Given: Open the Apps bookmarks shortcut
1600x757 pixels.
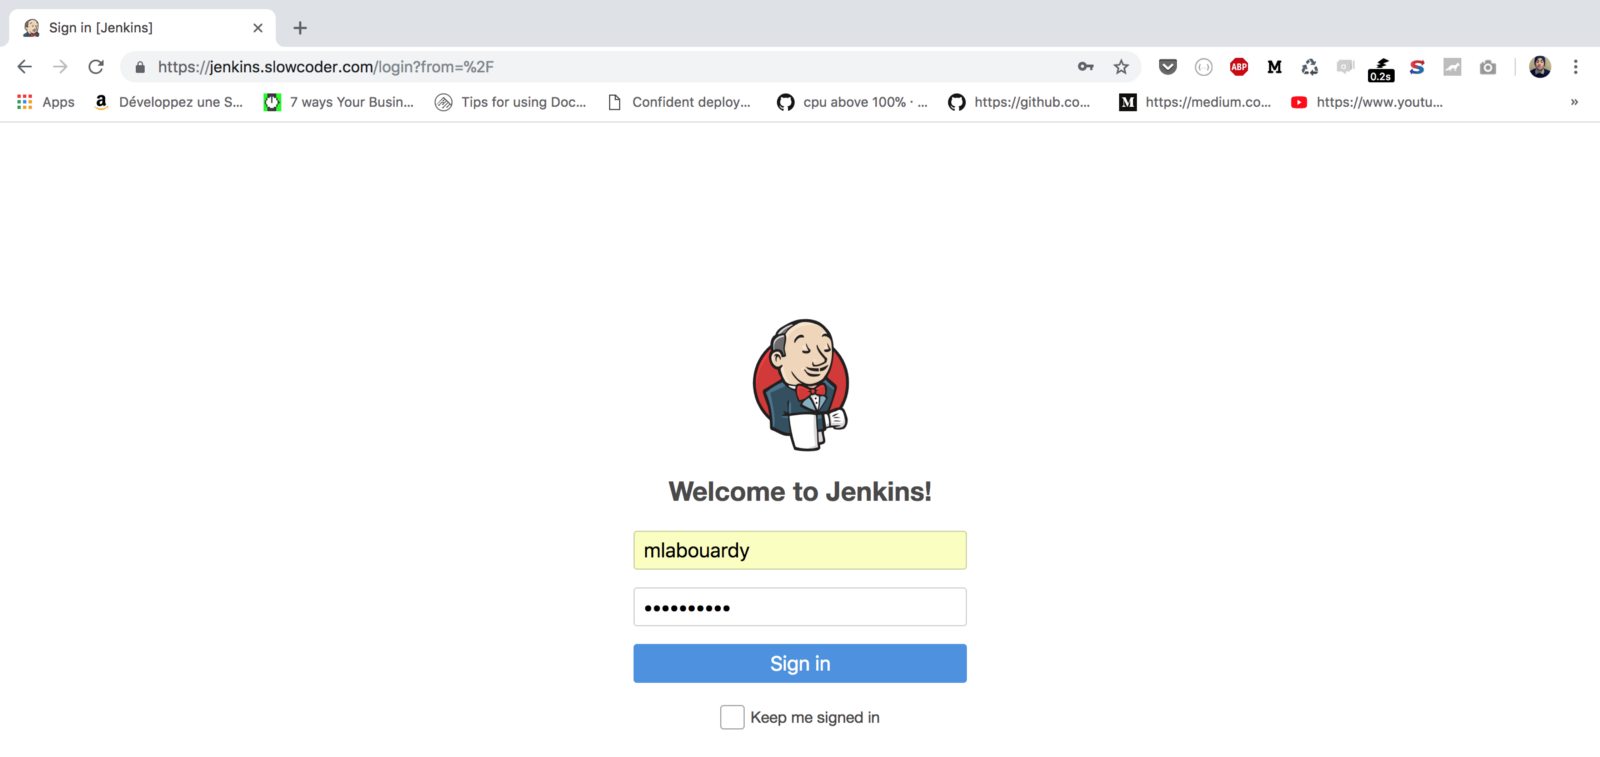Looking at the screenshot, I should [46, 102].
